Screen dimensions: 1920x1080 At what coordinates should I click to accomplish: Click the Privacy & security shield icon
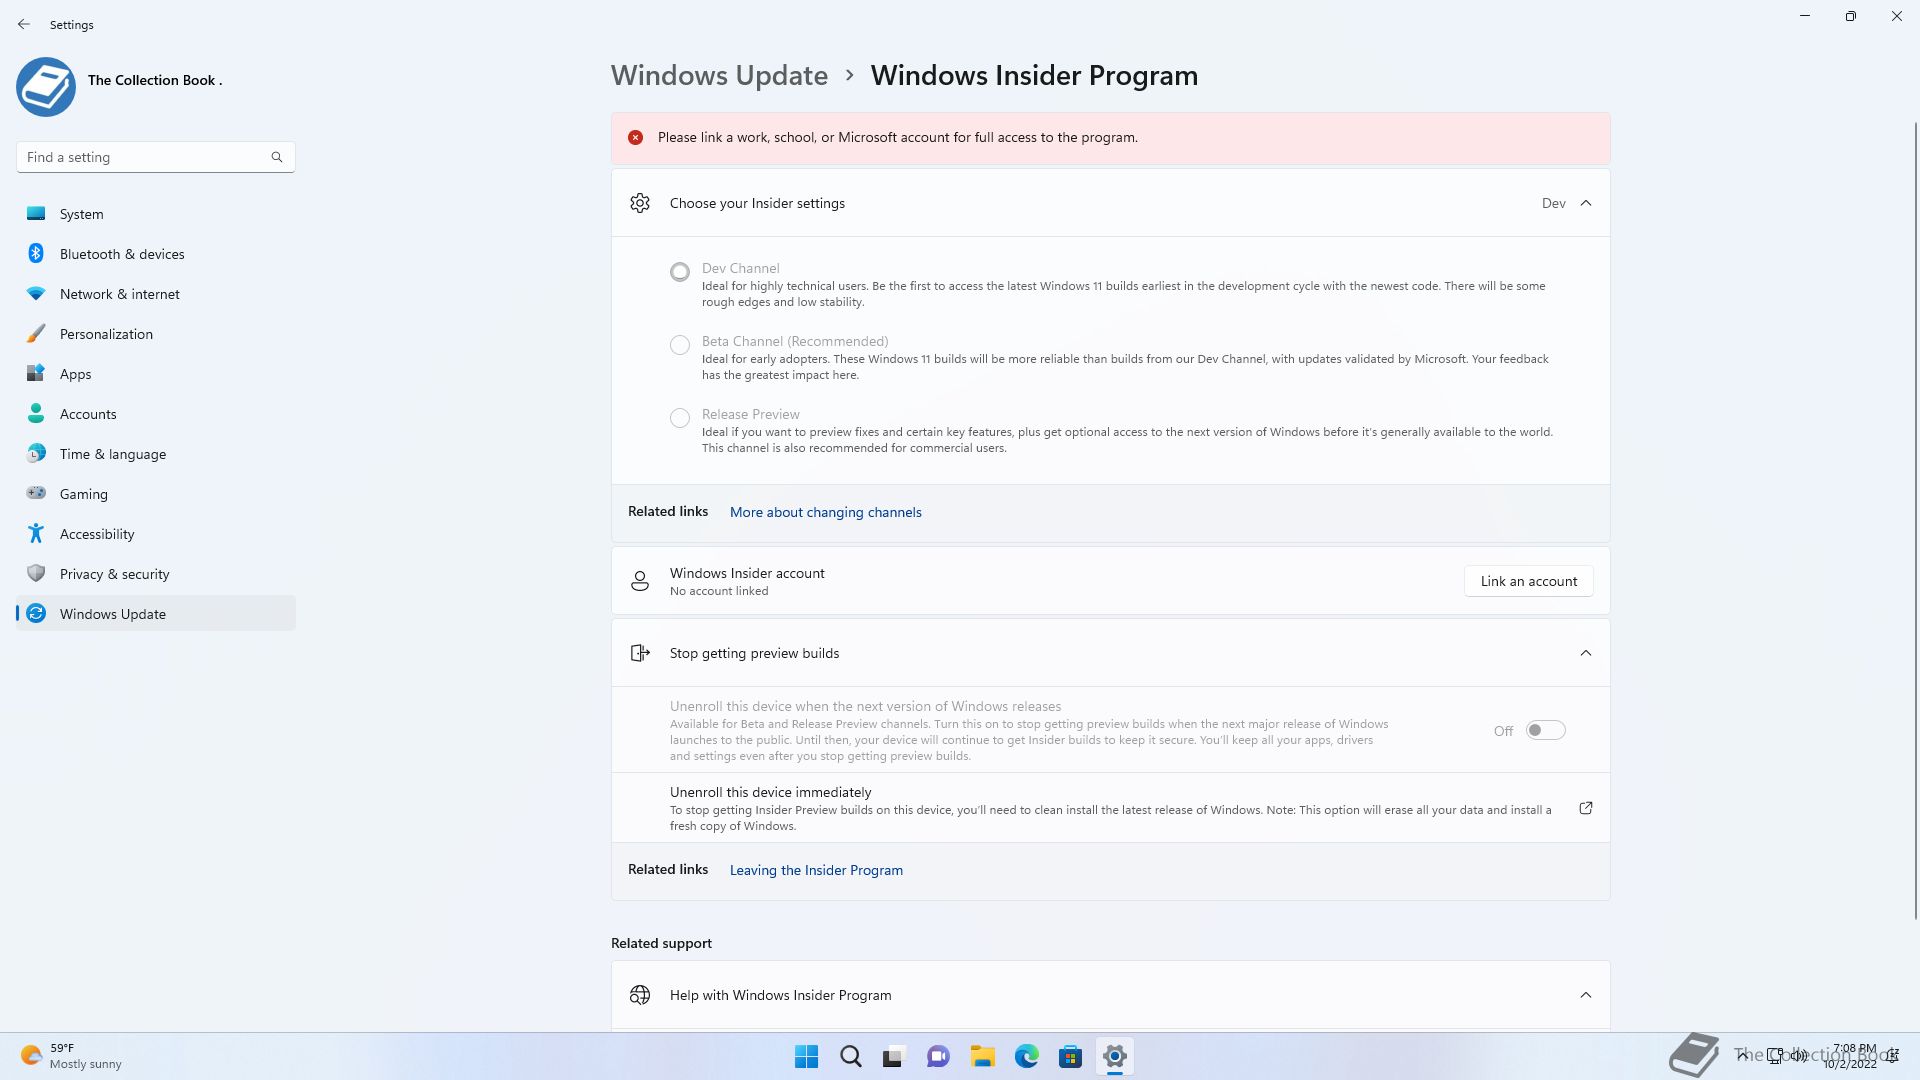tap(36, 573)
